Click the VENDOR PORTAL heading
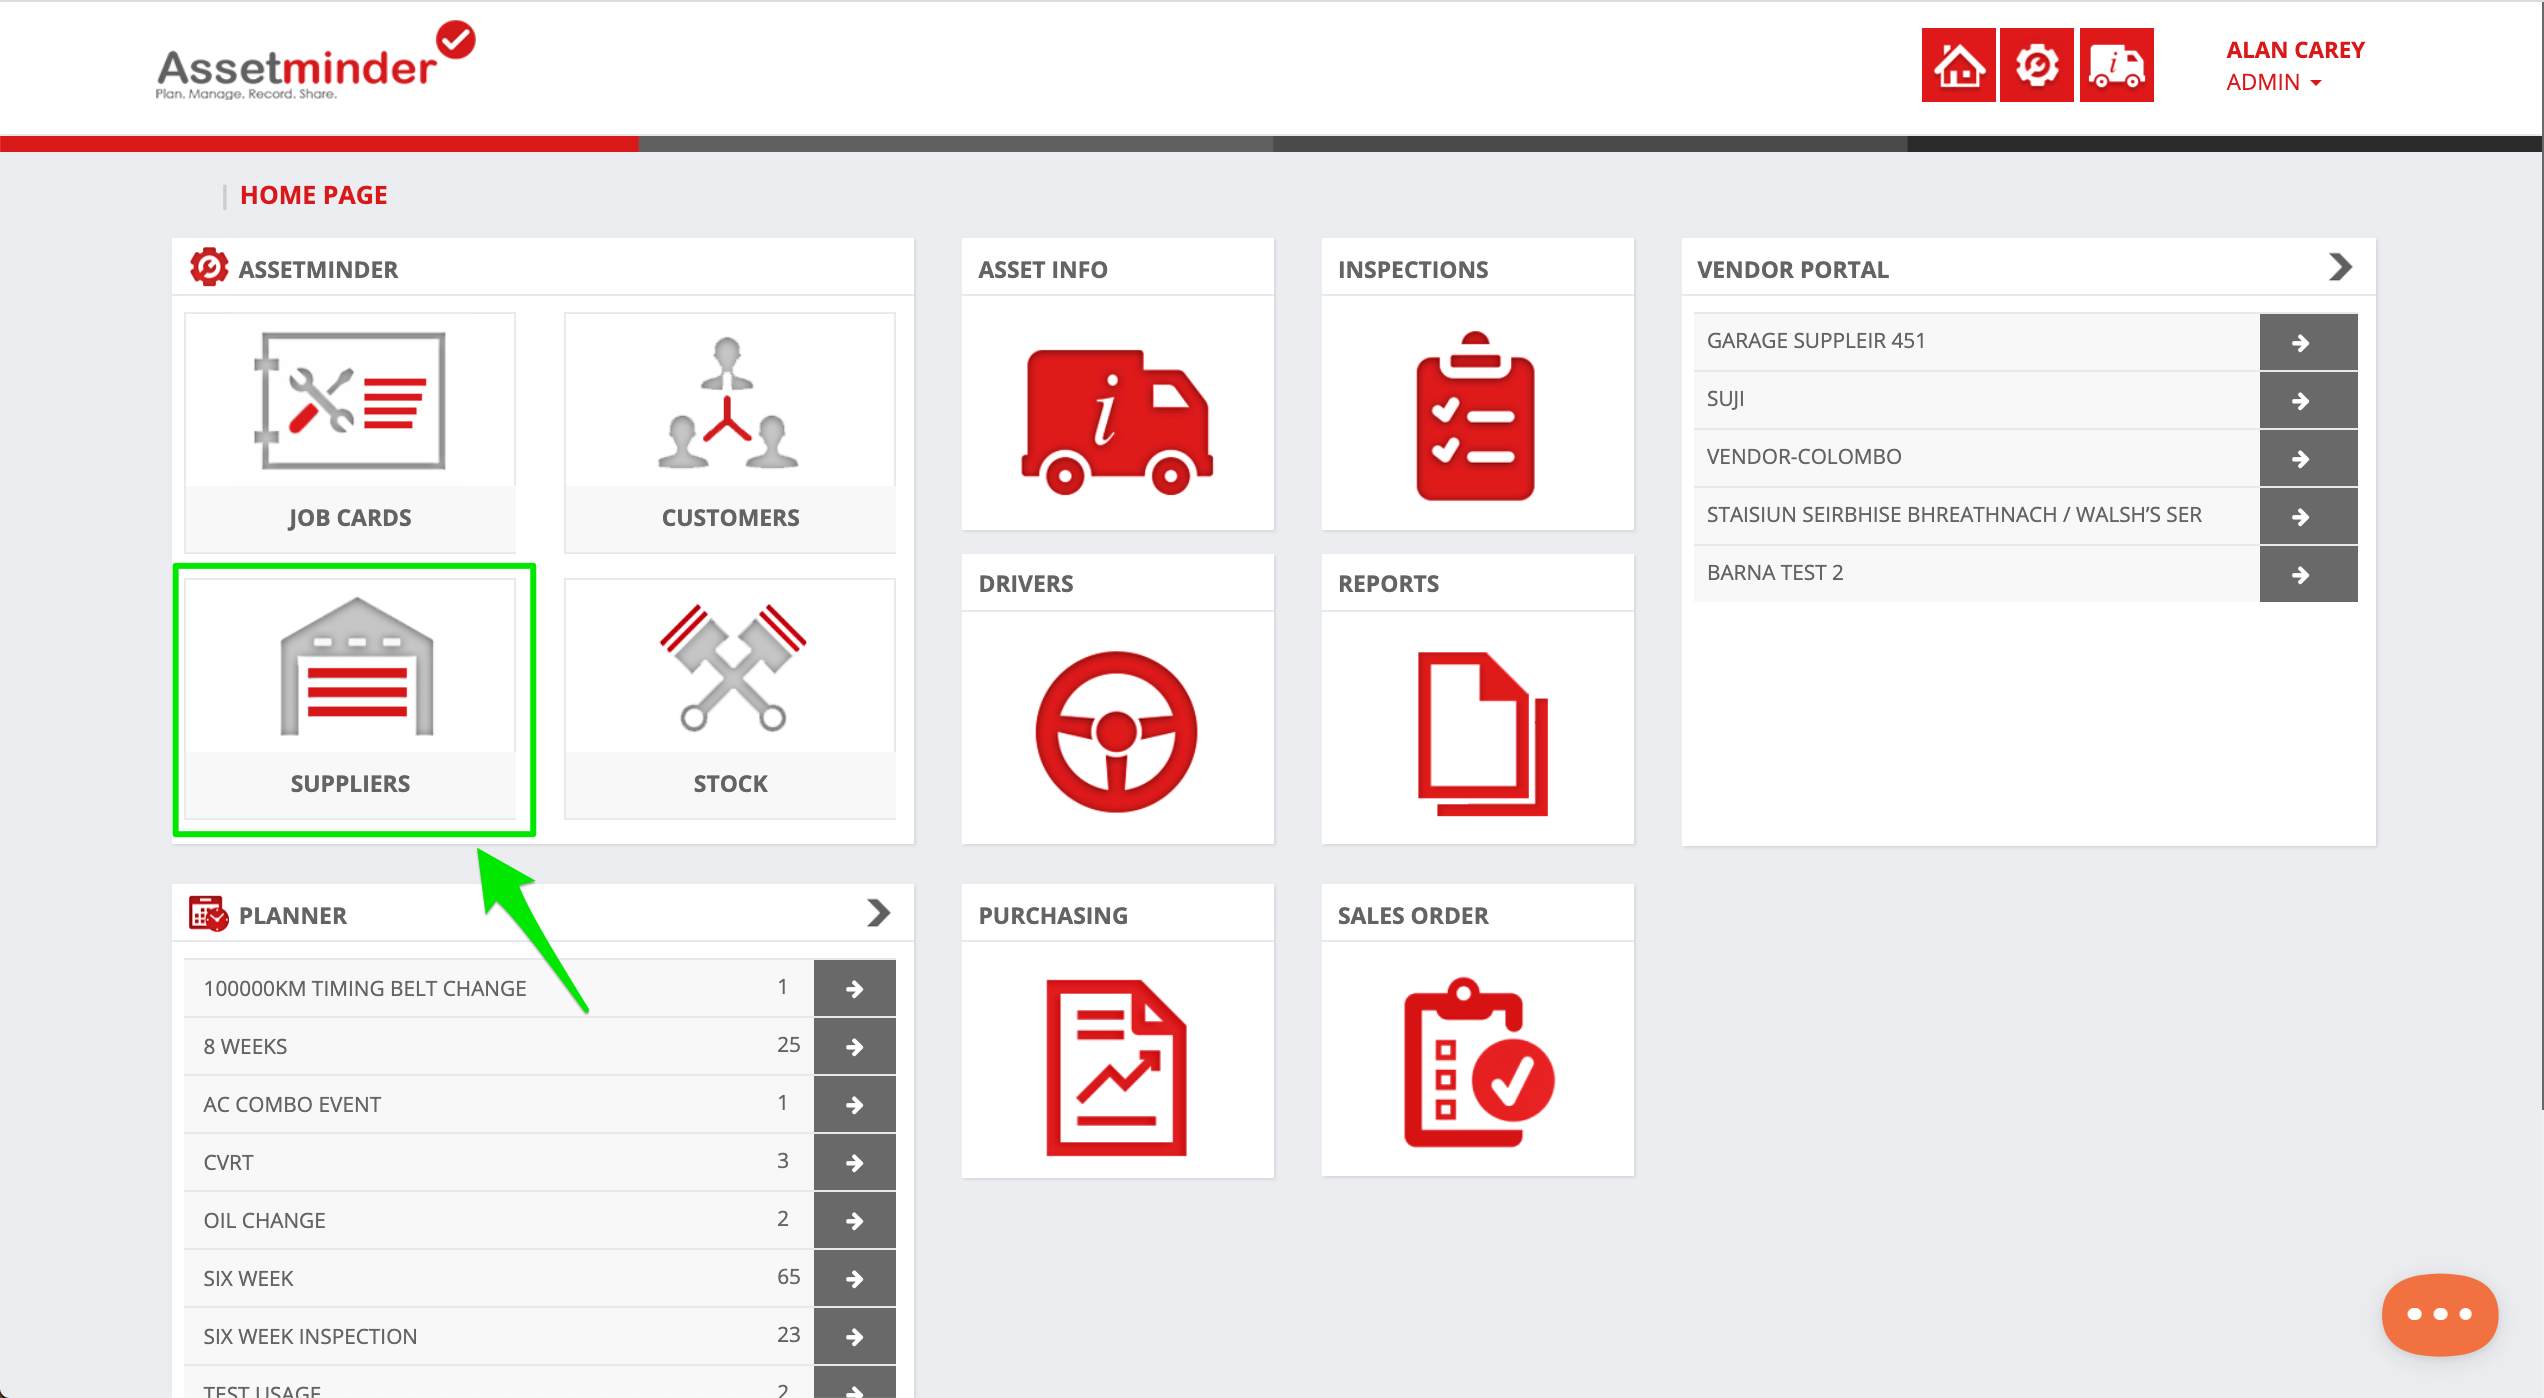The height and width of the screenshot is (1398, 2544). point(1792,269)
